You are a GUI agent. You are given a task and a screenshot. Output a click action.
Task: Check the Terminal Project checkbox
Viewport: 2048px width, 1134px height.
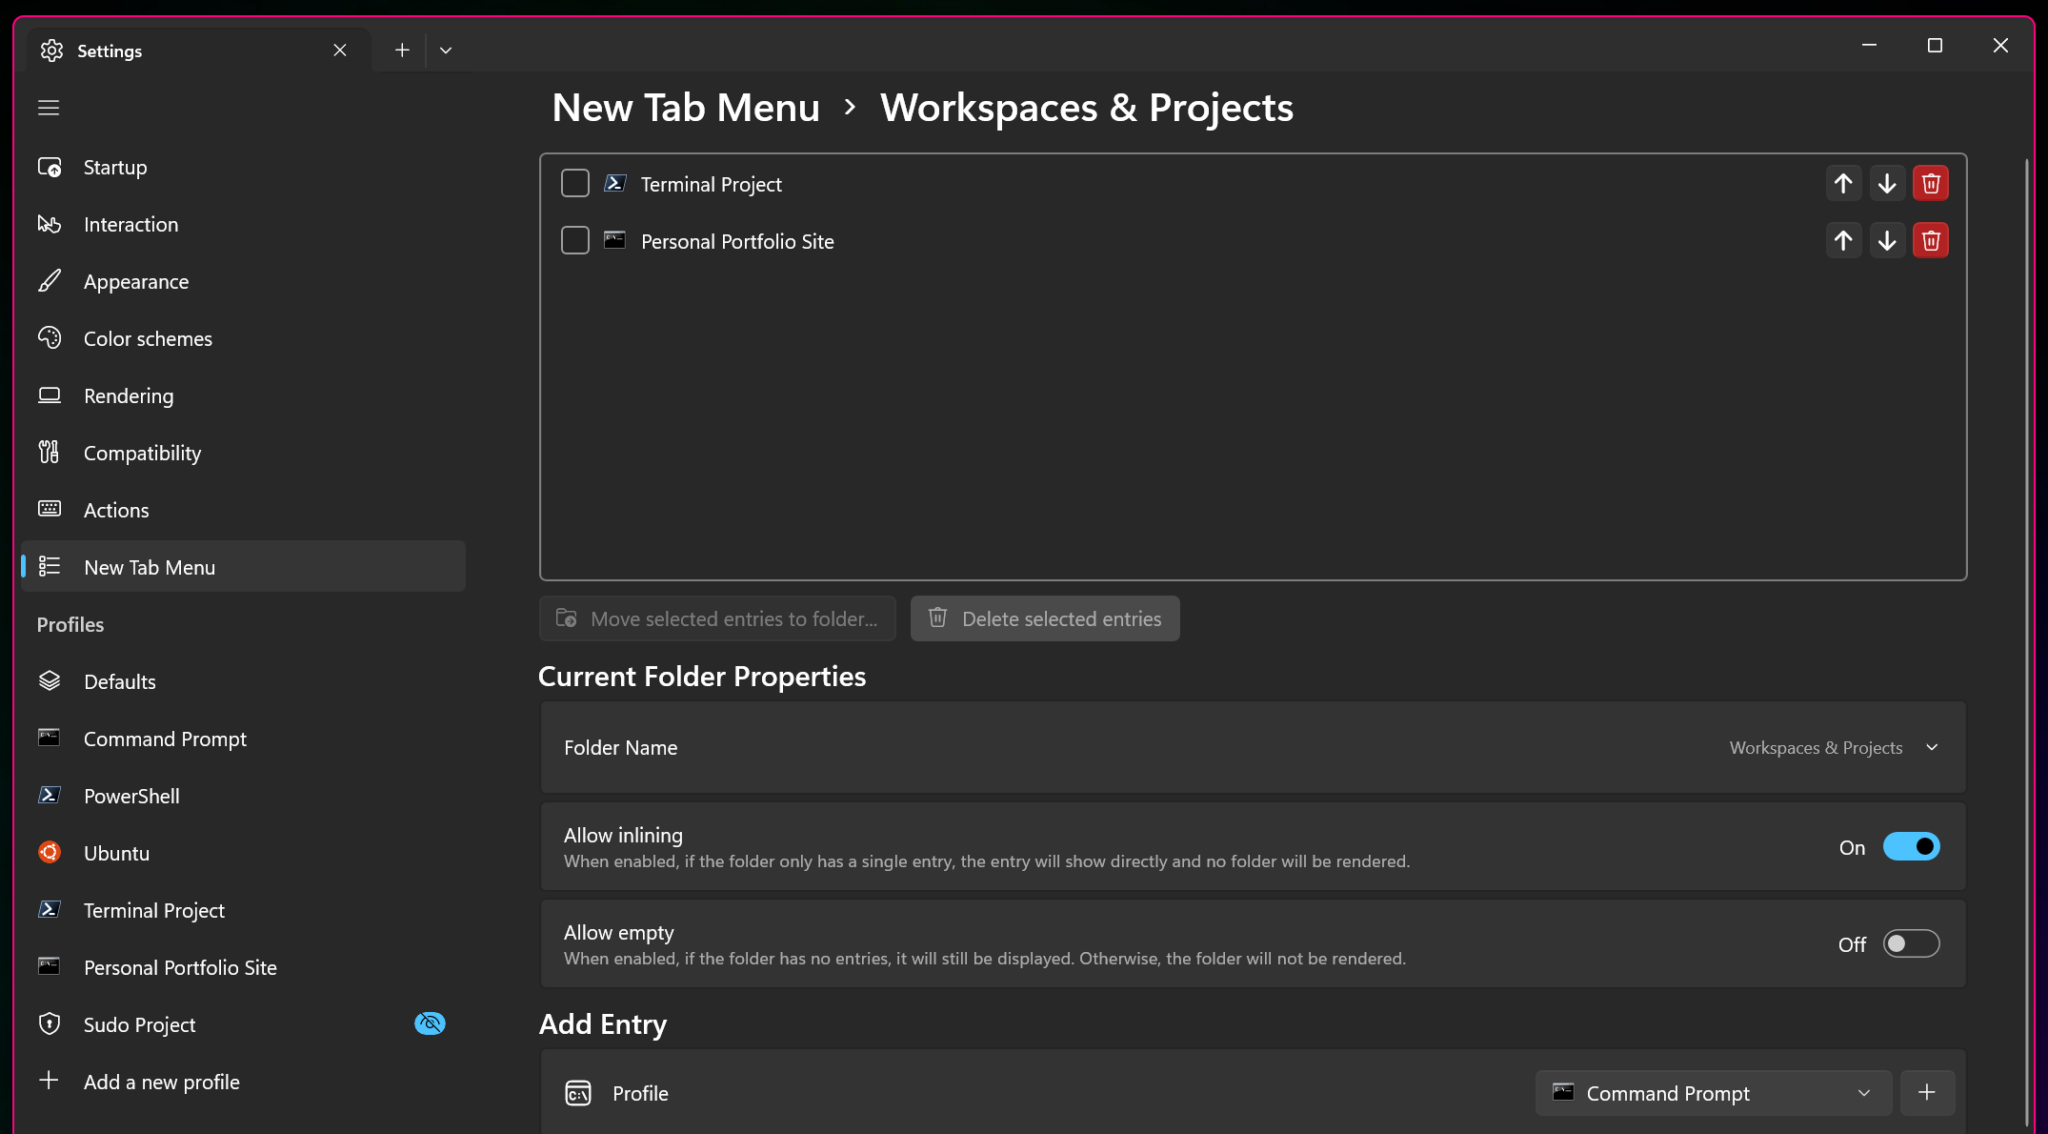coord(575,184)
